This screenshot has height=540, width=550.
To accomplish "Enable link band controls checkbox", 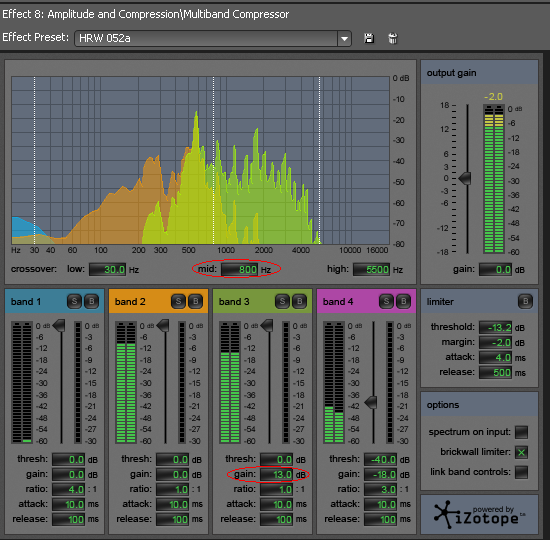I will [521, 472].
